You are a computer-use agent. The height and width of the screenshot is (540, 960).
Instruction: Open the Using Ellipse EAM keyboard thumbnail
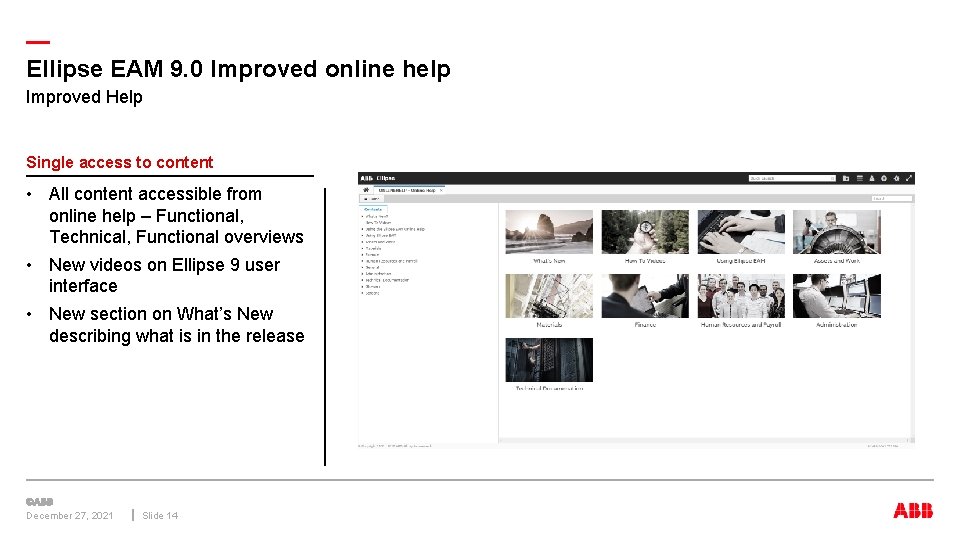pyautogui.click(x=741, y=232)
